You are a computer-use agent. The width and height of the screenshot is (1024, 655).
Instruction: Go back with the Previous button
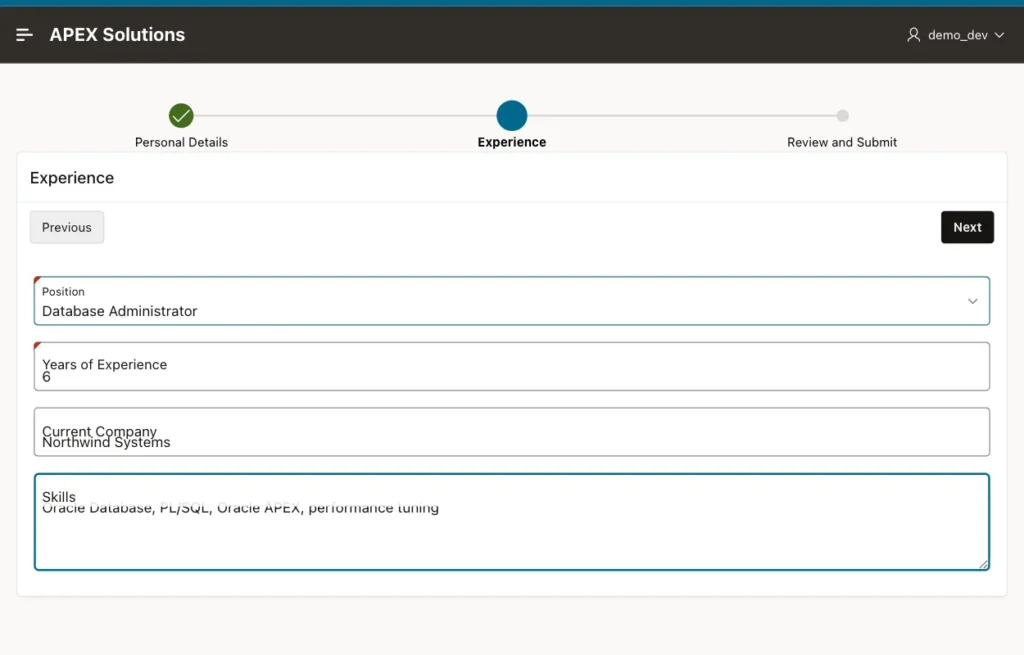pos(67,227)
